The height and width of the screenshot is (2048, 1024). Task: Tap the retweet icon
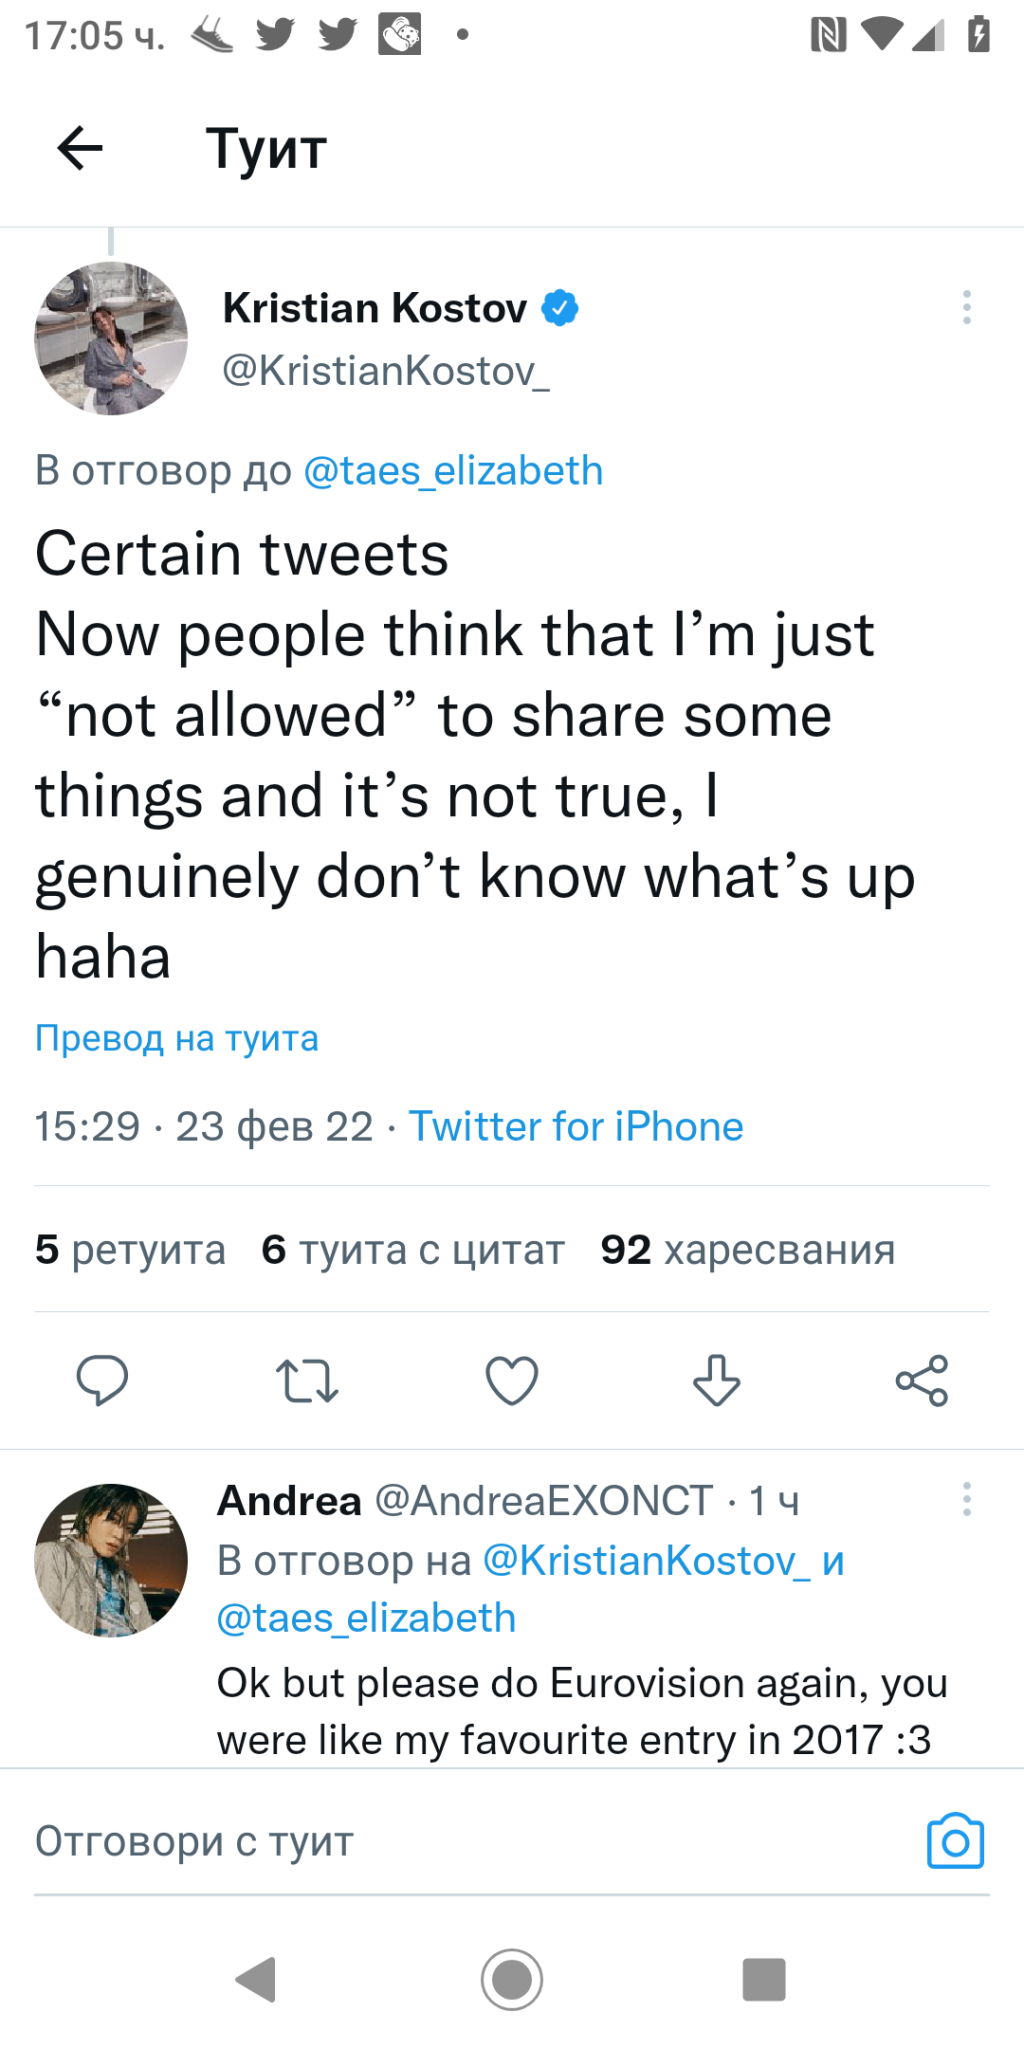point(307,1381)
